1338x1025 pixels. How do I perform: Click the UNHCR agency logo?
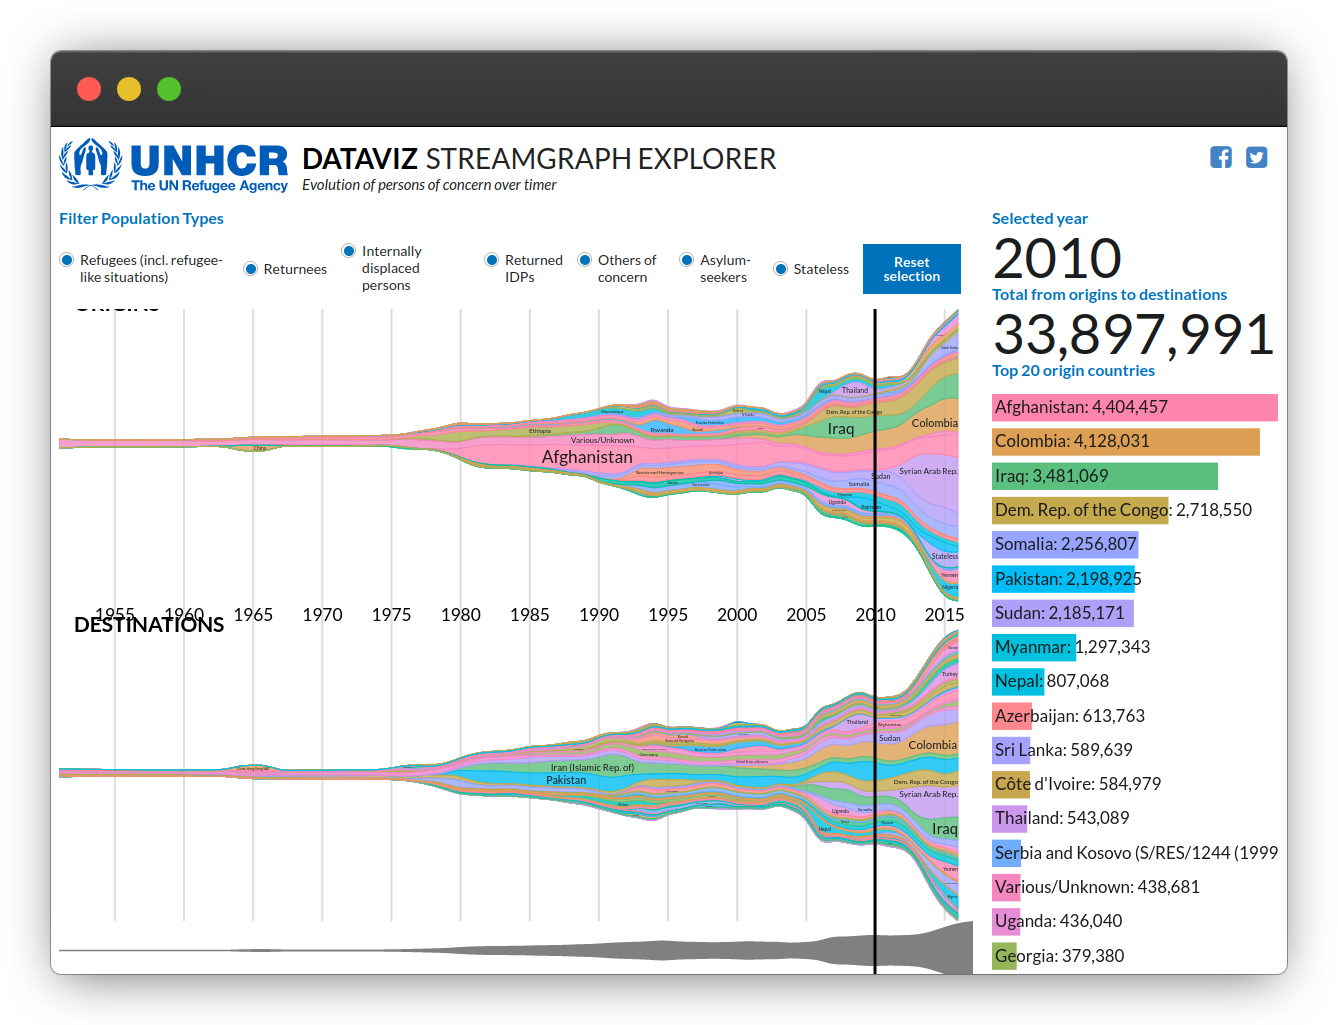click(172, 165)
